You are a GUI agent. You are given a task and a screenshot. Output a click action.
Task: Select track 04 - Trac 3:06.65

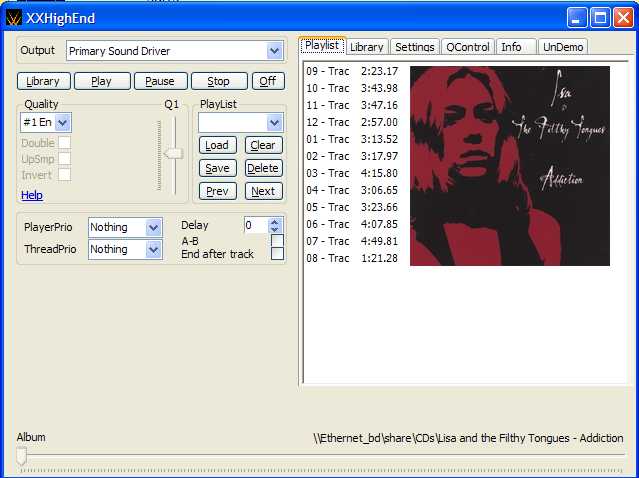(352, 190)
